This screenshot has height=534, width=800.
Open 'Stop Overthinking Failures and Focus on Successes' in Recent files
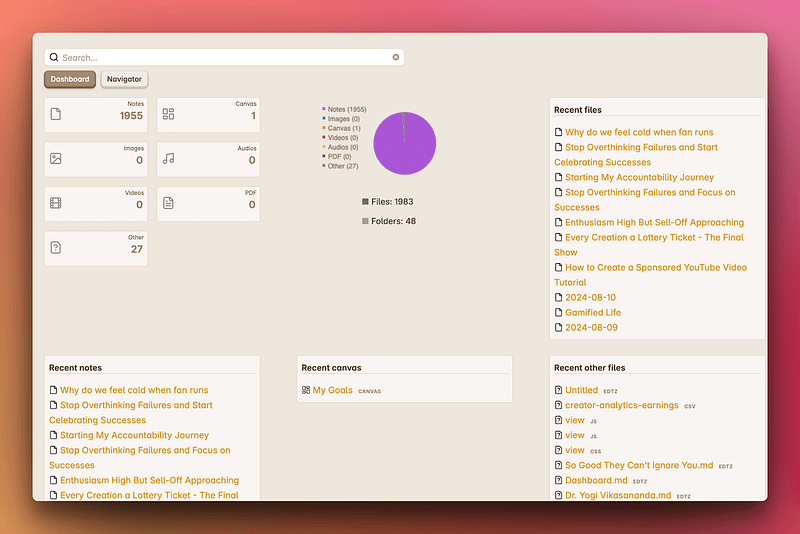point(645,200)
